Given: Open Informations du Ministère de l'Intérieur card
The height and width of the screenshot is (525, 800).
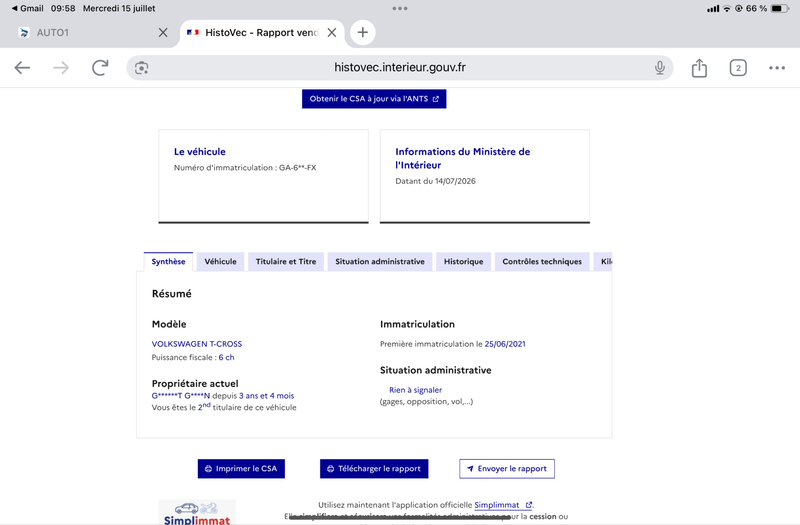Looking at the screenshot, I should pos(485,176).
